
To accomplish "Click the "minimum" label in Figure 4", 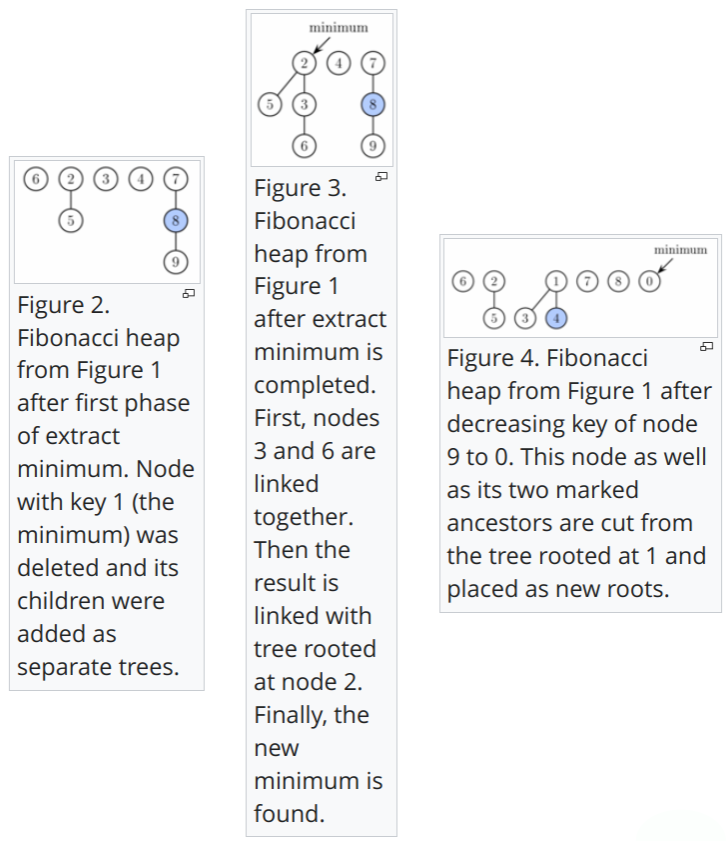I will pos(680,249).
